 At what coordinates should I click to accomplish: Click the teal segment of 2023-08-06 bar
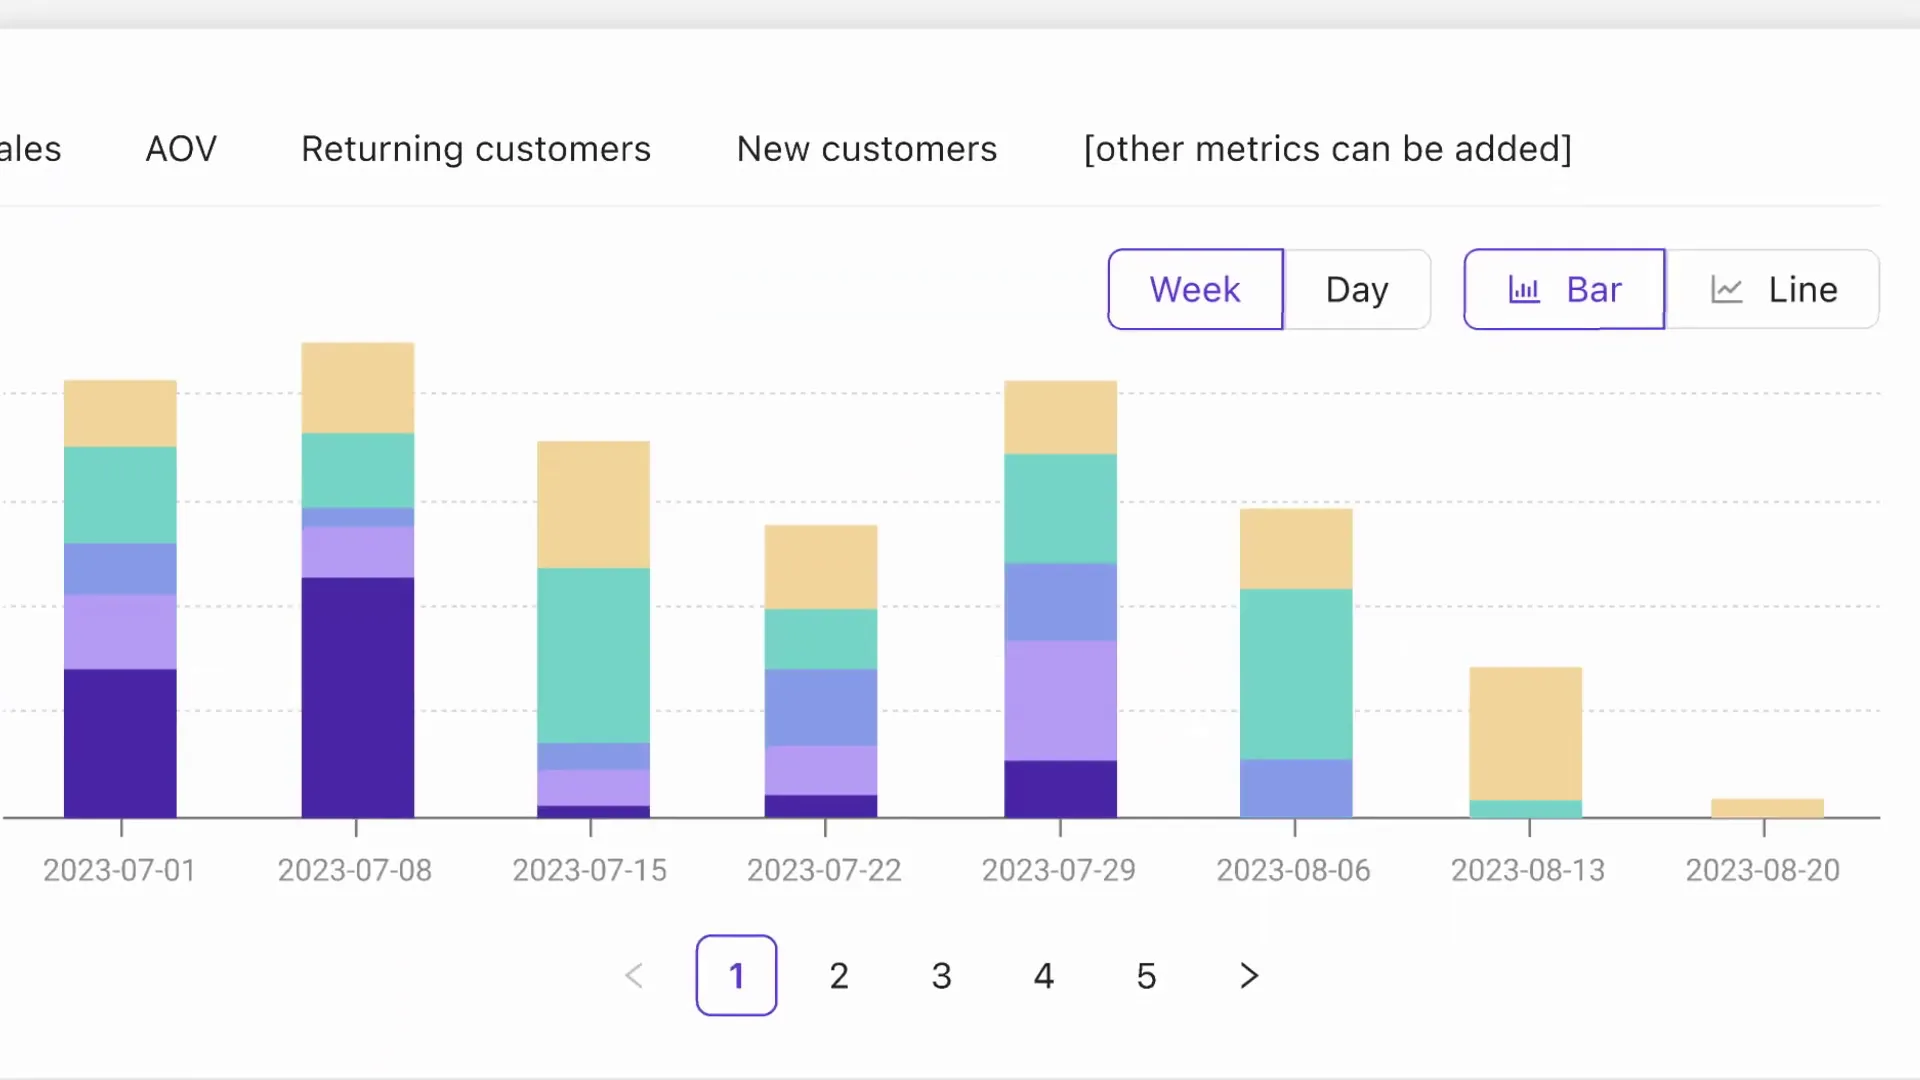[1296, 674]
